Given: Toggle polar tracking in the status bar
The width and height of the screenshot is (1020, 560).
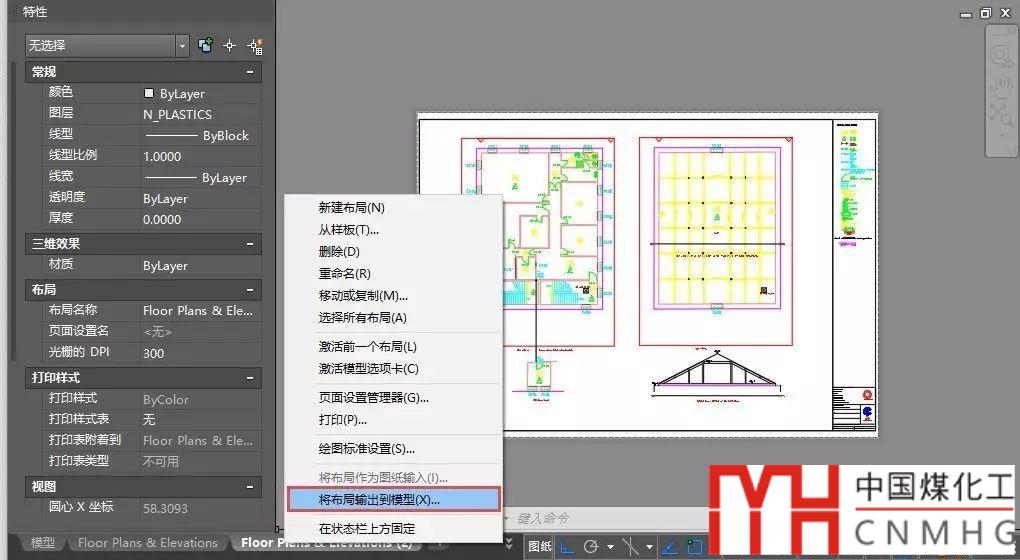Looking at the screenshot, I should pyautogui.click(x=591, y=547).
